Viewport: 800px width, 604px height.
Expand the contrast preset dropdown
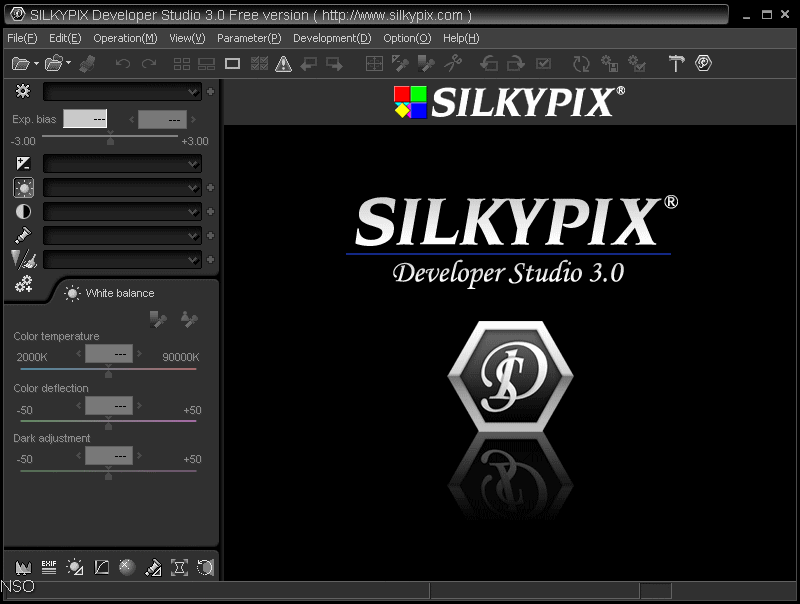[x=122, y=212]
